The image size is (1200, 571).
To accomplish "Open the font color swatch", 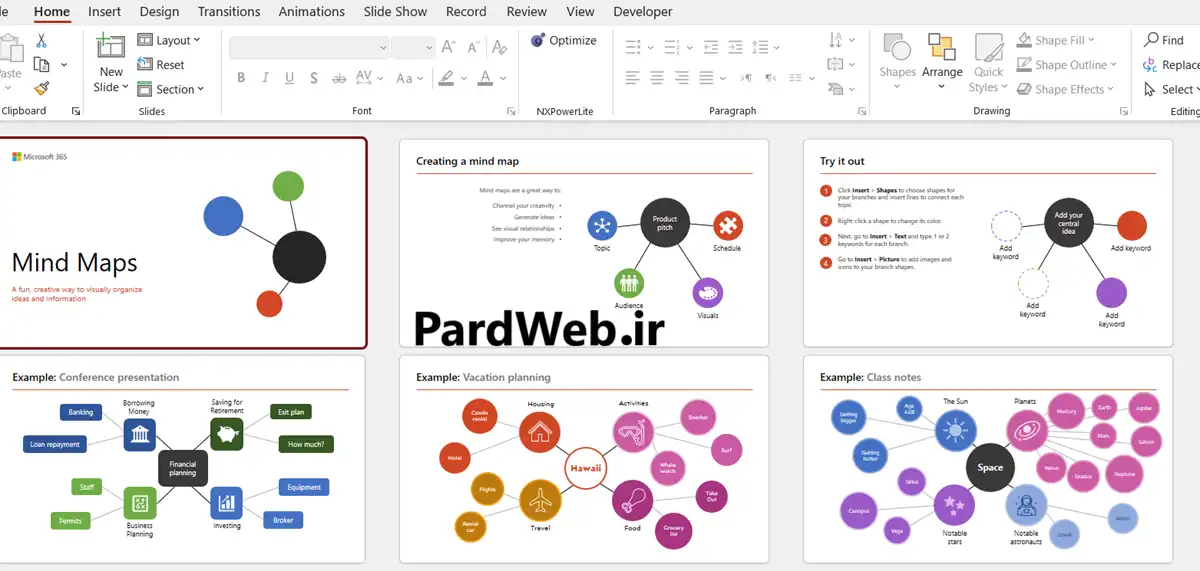I will point(485,78).
